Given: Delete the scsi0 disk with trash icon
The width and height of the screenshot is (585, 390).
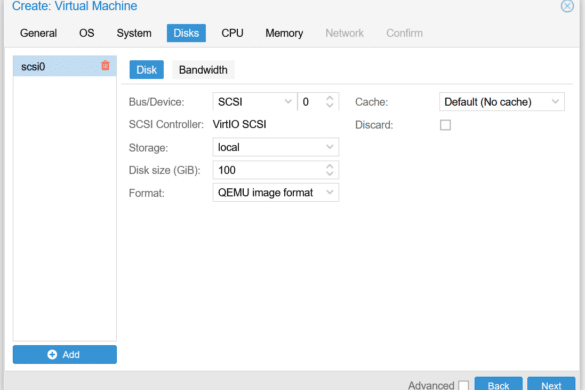Looking at the screenshot, I should click(105, 66).
